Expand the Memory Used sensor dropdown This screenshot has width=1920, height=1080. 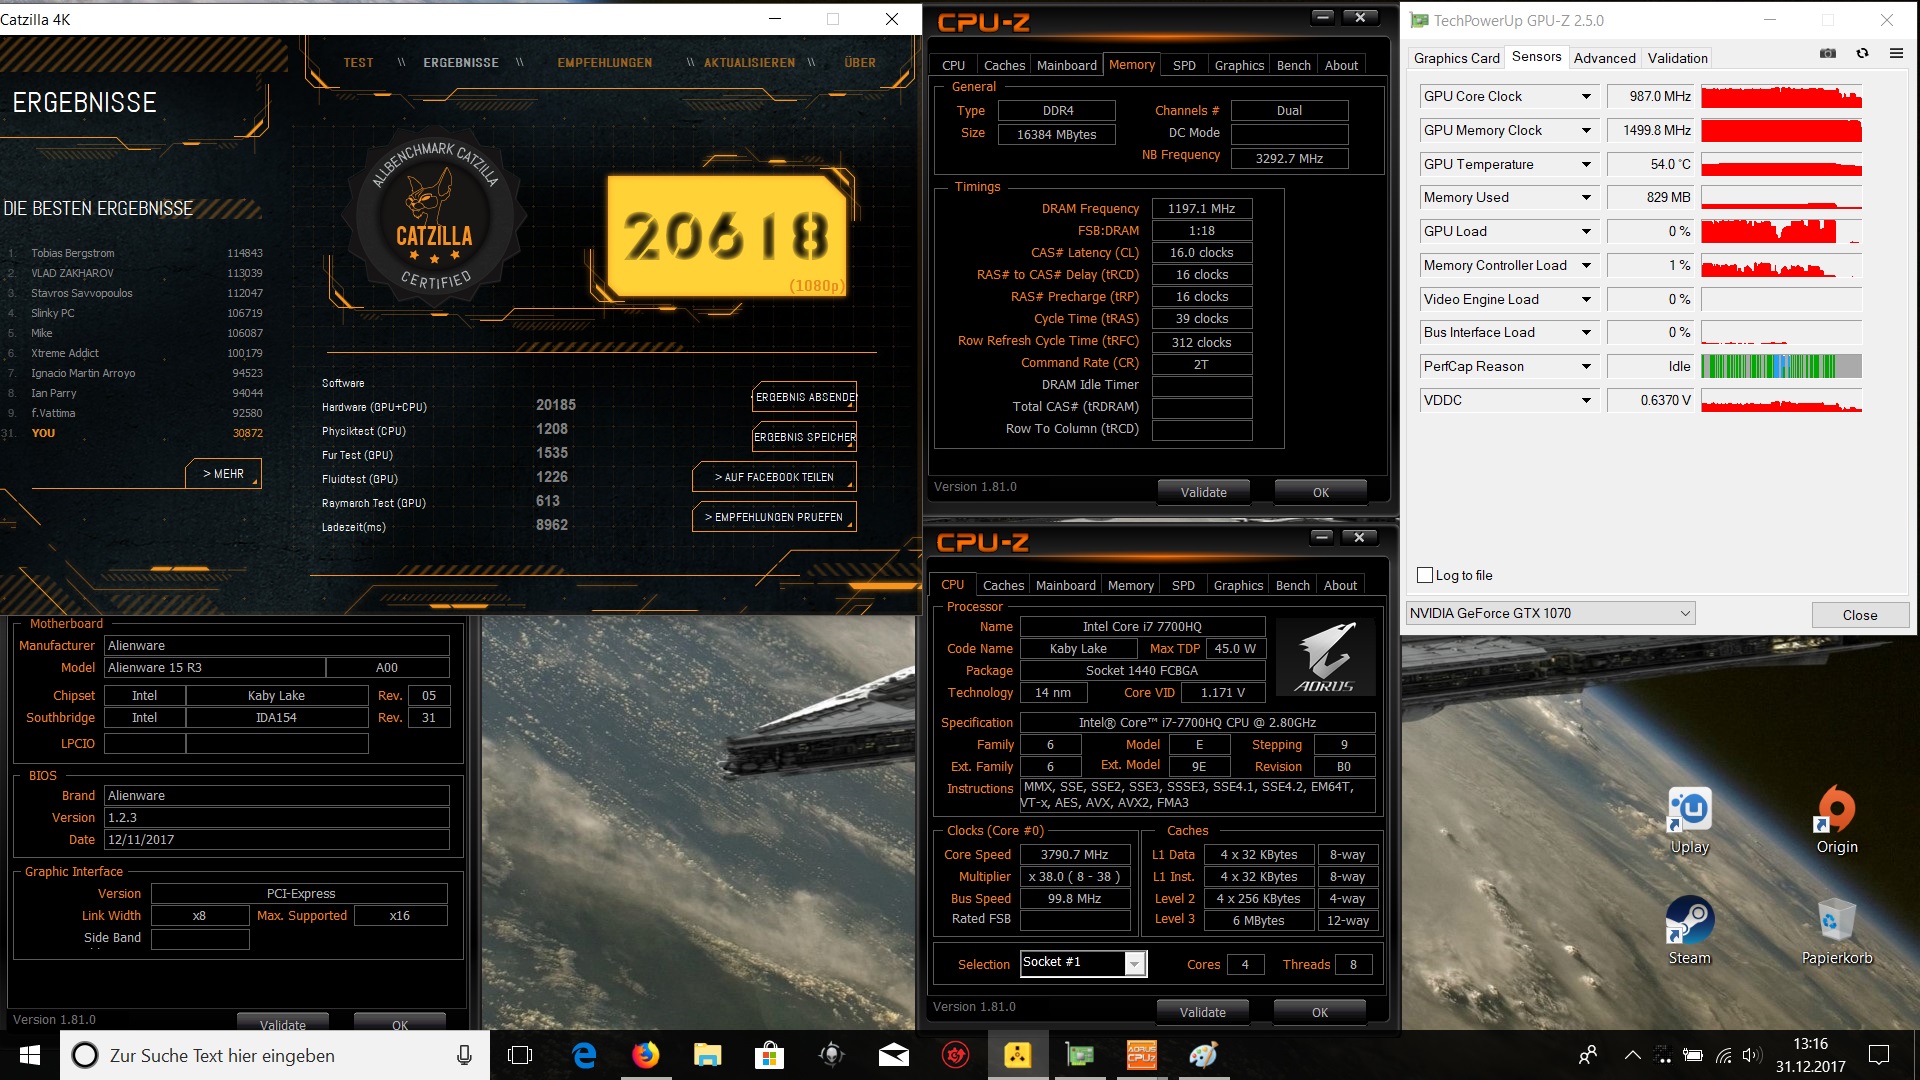coord(1586,197)
